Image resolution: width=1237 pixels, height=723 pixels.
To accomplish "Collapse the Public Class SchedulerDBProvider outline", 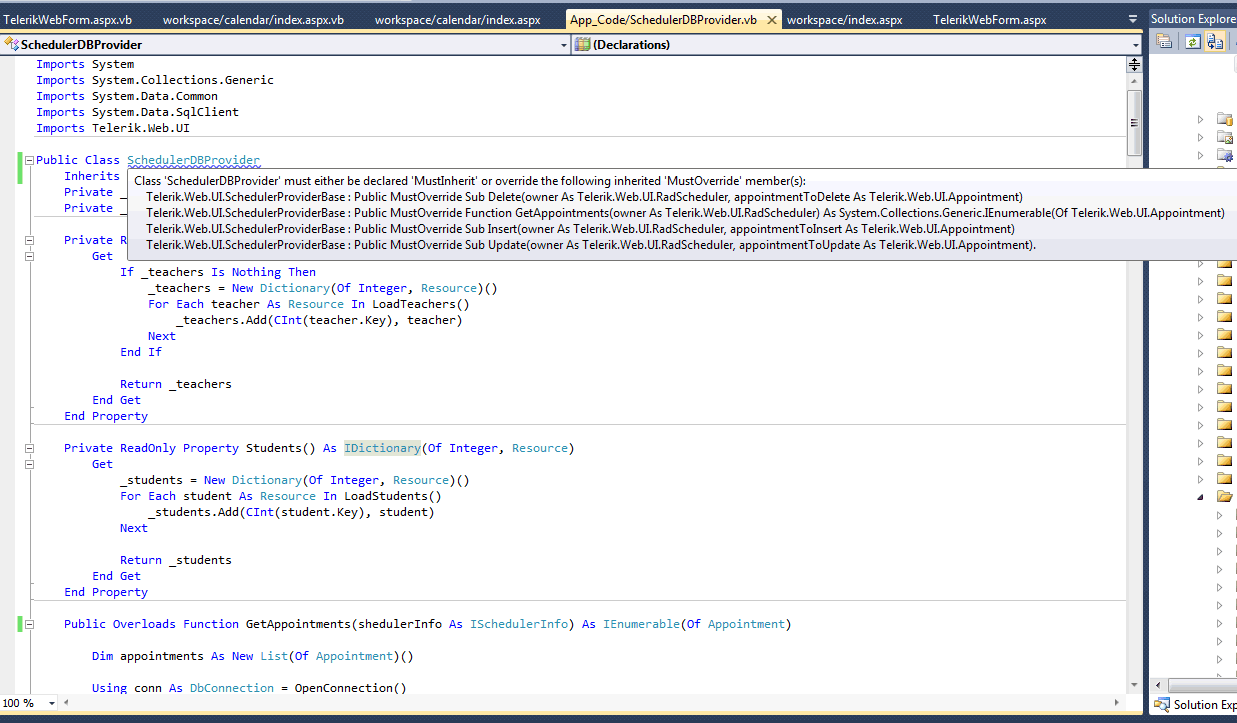I will 29,160.
